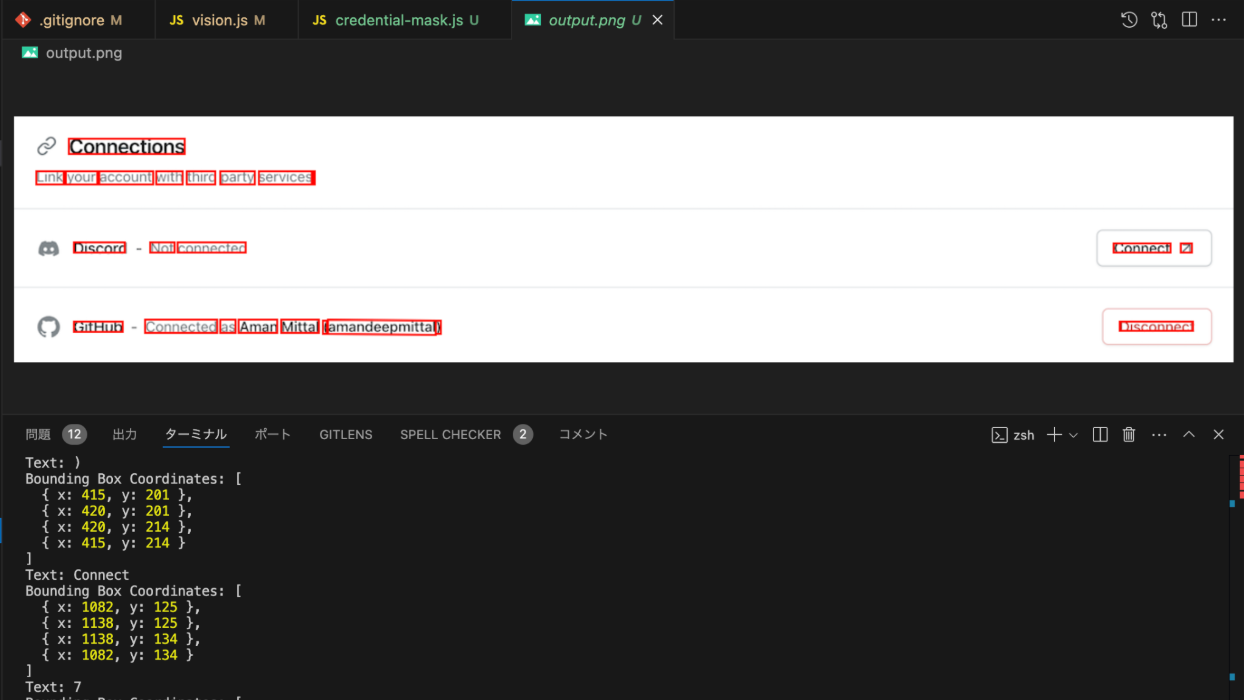Viewport: 1244px width, 700px height.
Task: Open the コメント (Comments) panel tab
Action: click(583, 434)
